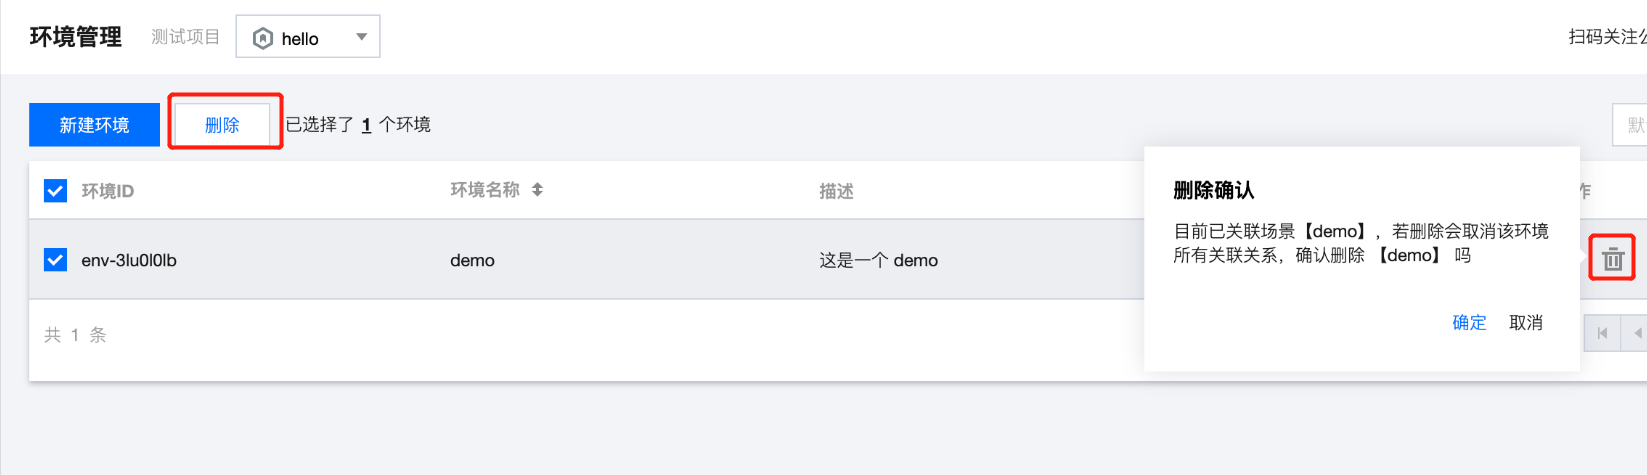
Task: Cancel the deletion by clicking 取消
Action: (1525, 322)
